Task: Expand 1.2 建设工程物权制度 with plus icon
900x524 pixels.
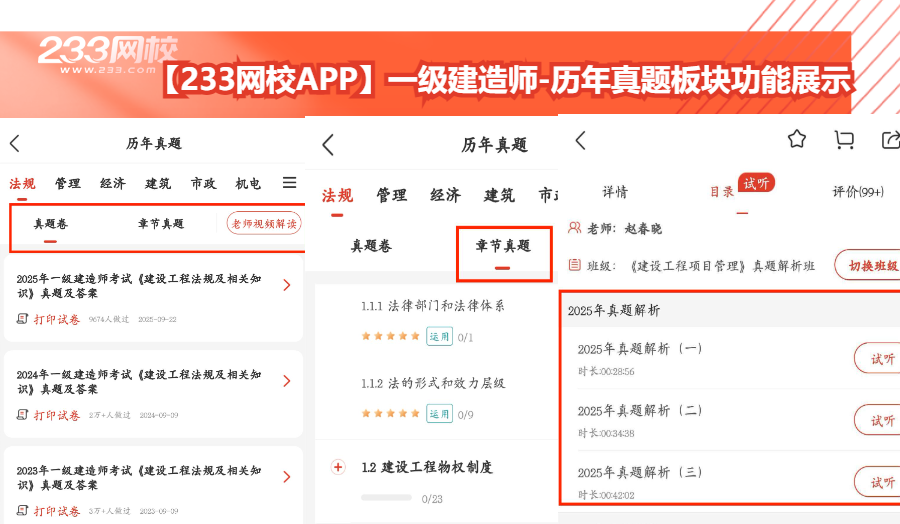Action: point(338,467)
